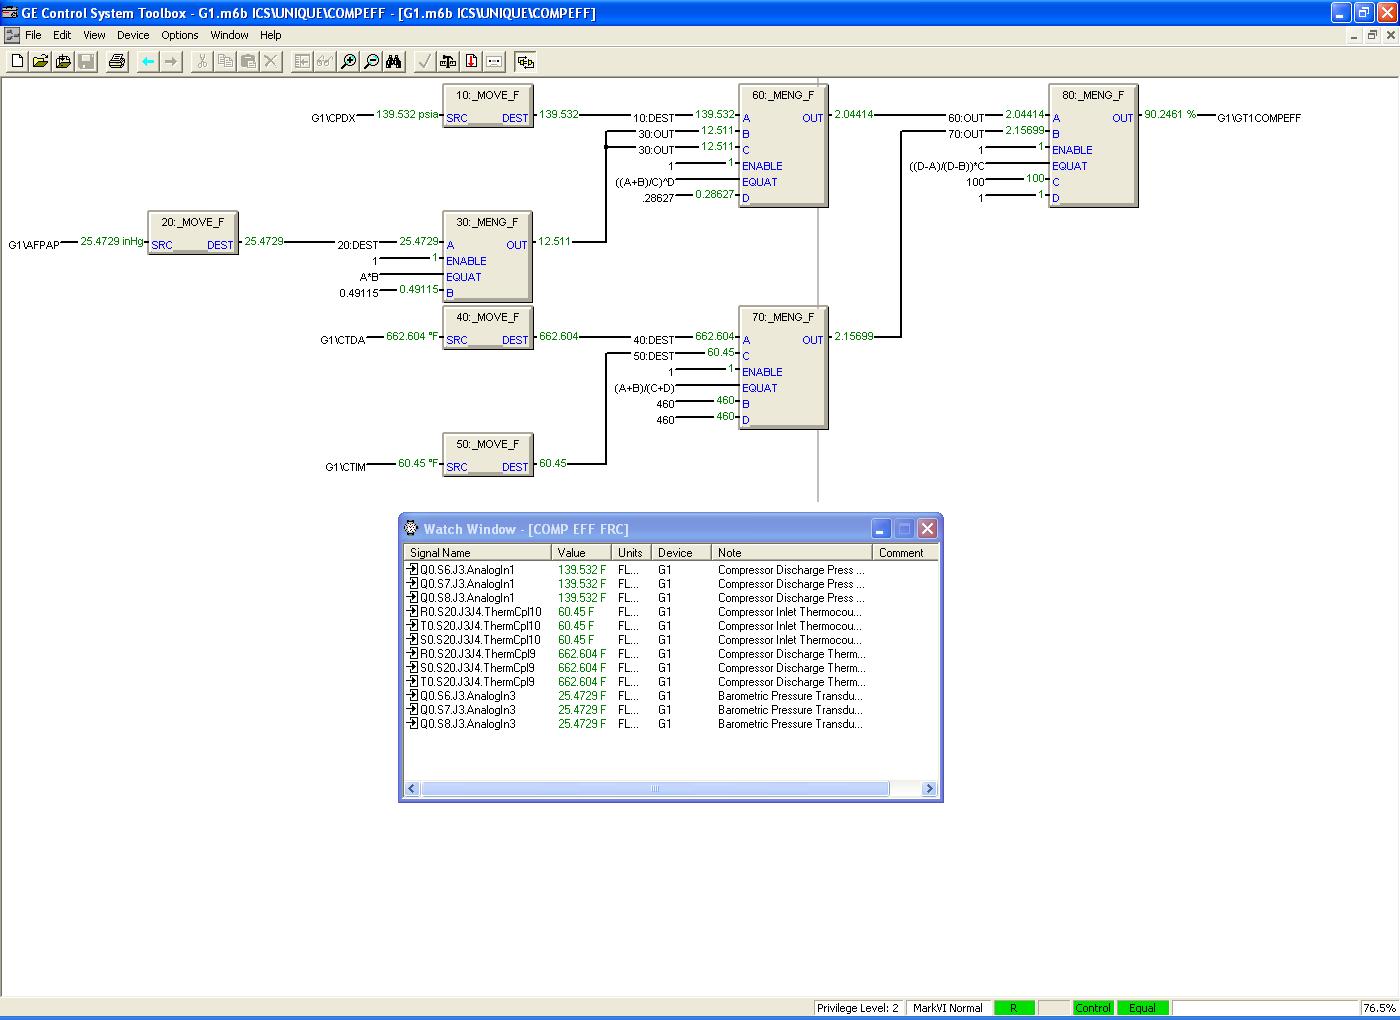
Task: Sort by the Signal Name column header
Action: 477,552
